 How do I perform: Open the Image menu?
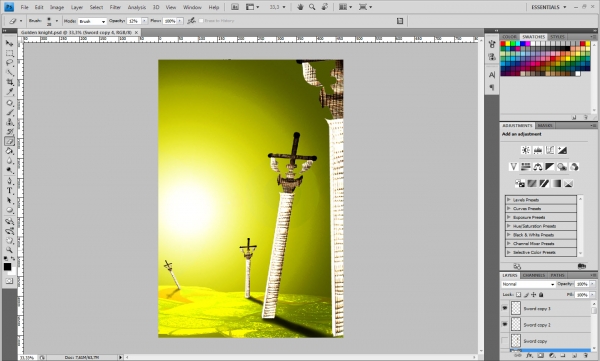point(57,7)
